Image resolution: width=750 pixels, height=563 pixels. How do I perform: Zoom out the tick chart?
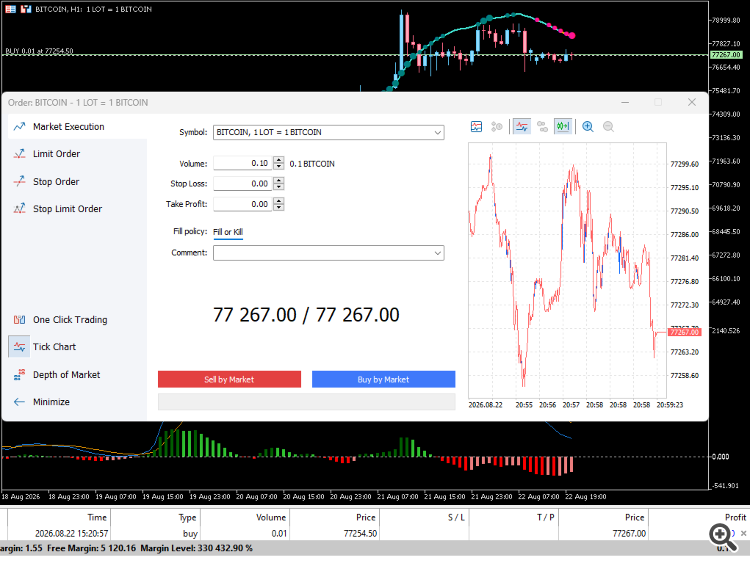pos(608,127)
